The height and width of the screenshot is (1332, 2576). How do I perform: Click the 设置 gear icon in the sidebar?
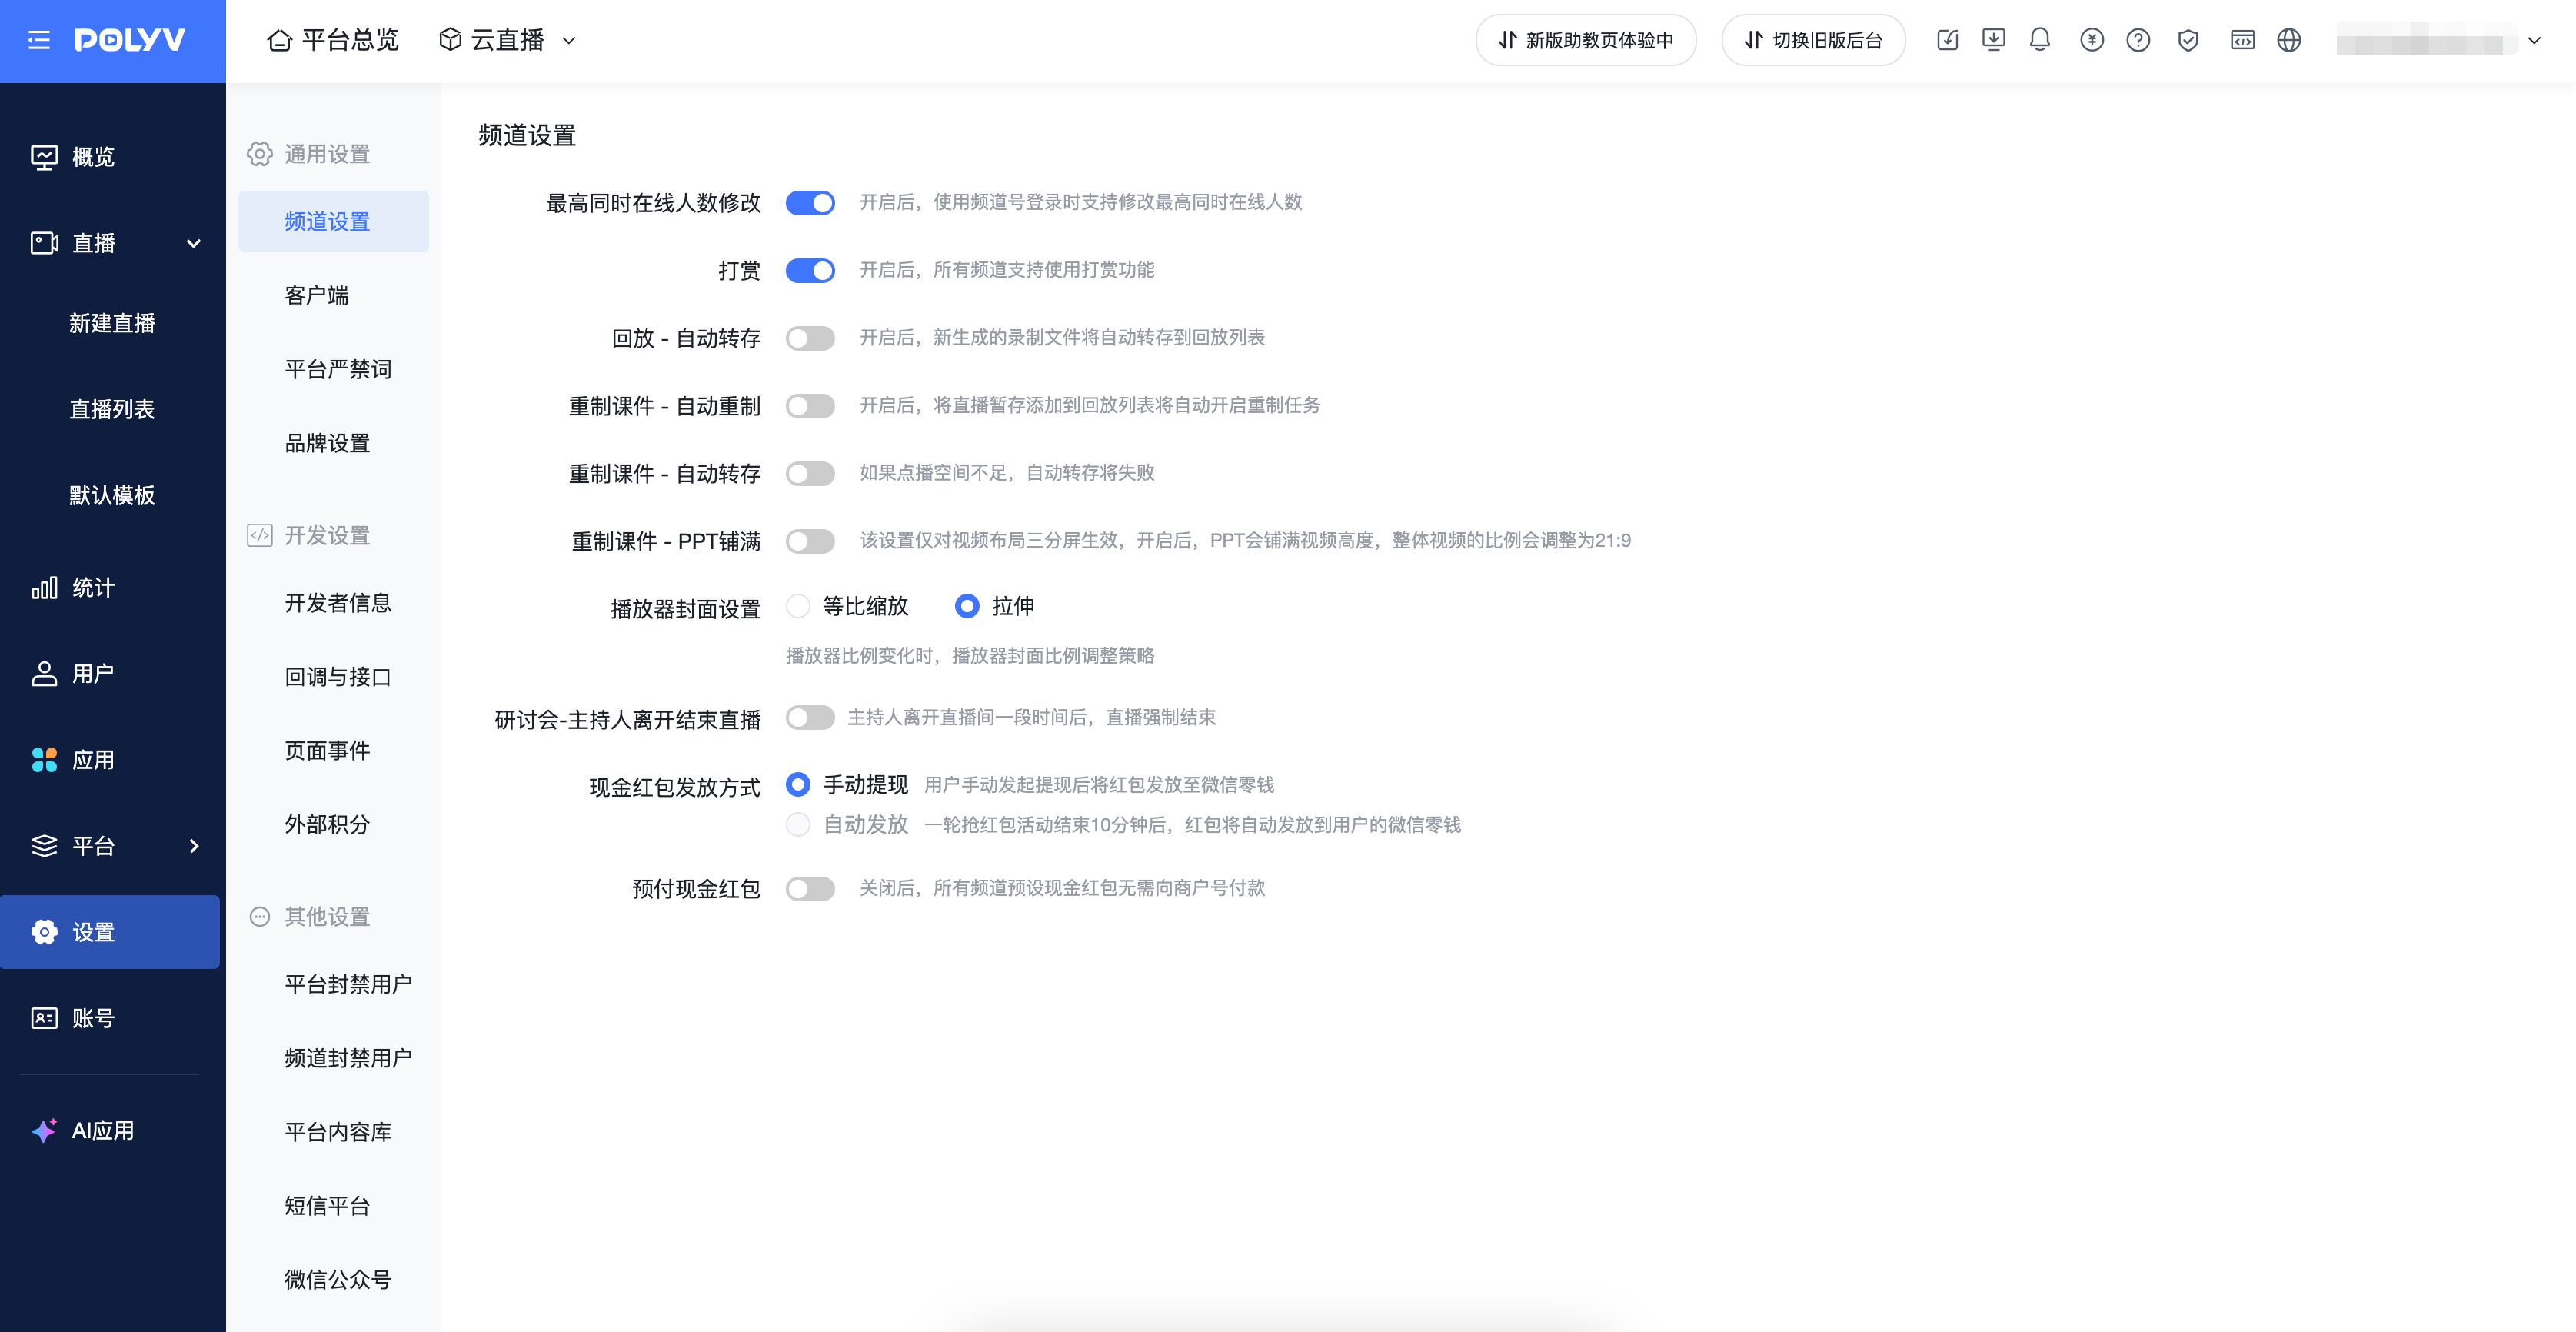coord(44,932)
